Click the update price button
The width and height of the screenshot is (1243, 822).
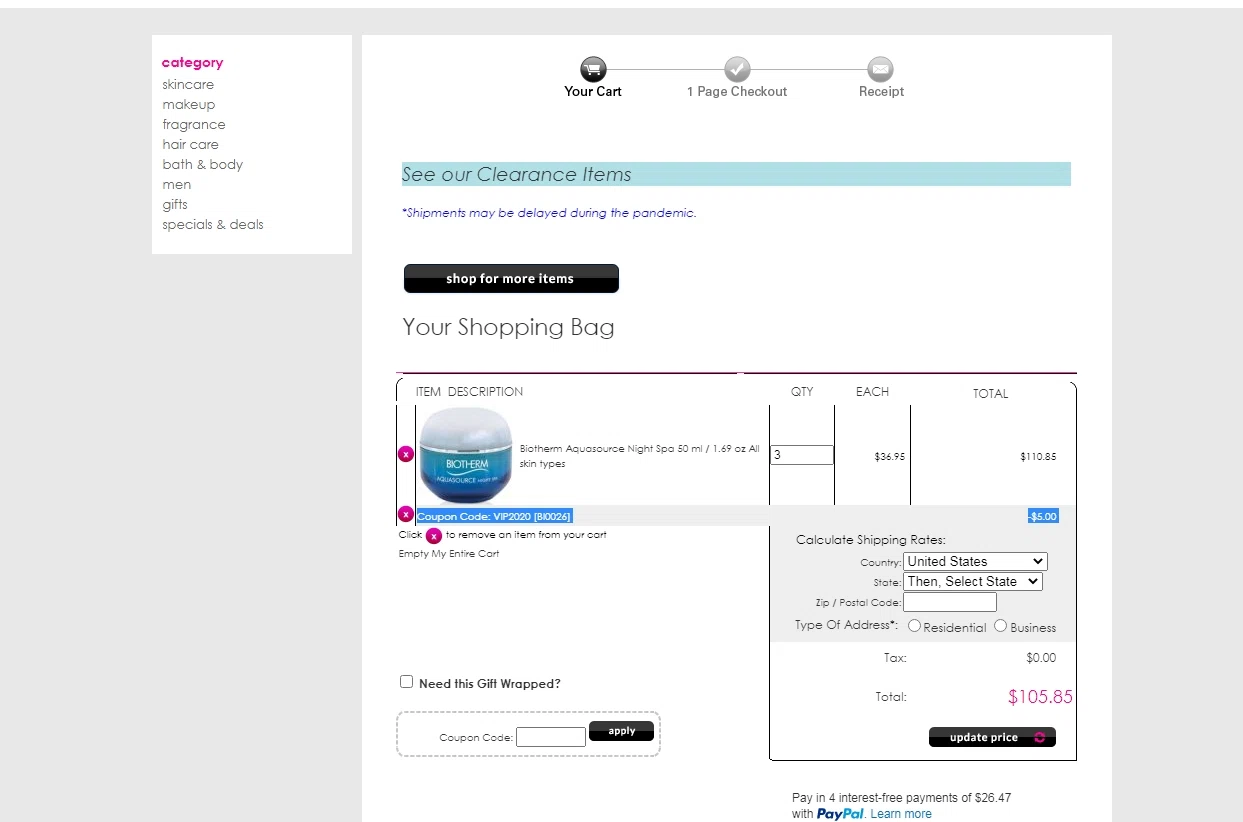992,737
